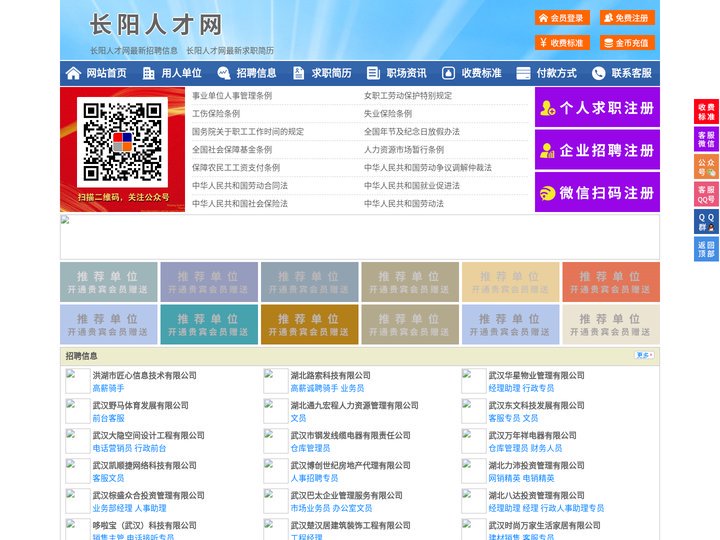The width and height of the screenshot is (720, 540).
Task: Click the 免费注册 register button
Action: point(627,18)
